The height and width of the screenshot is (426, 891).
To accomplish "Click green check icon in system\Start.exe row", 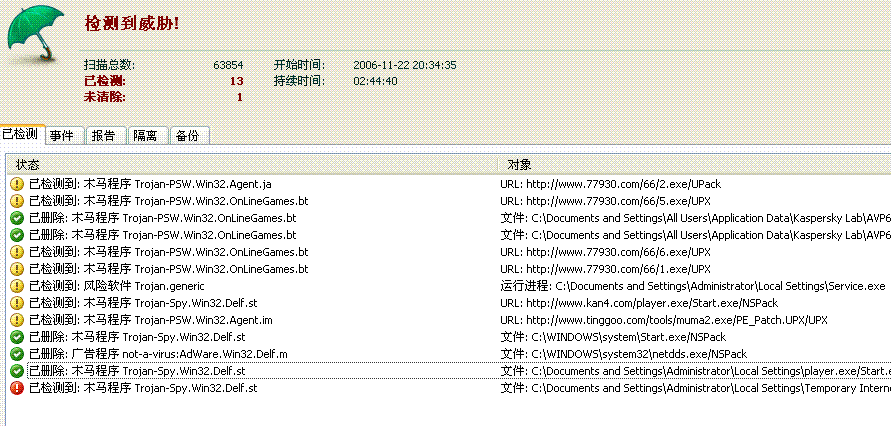I will [17, 337].
